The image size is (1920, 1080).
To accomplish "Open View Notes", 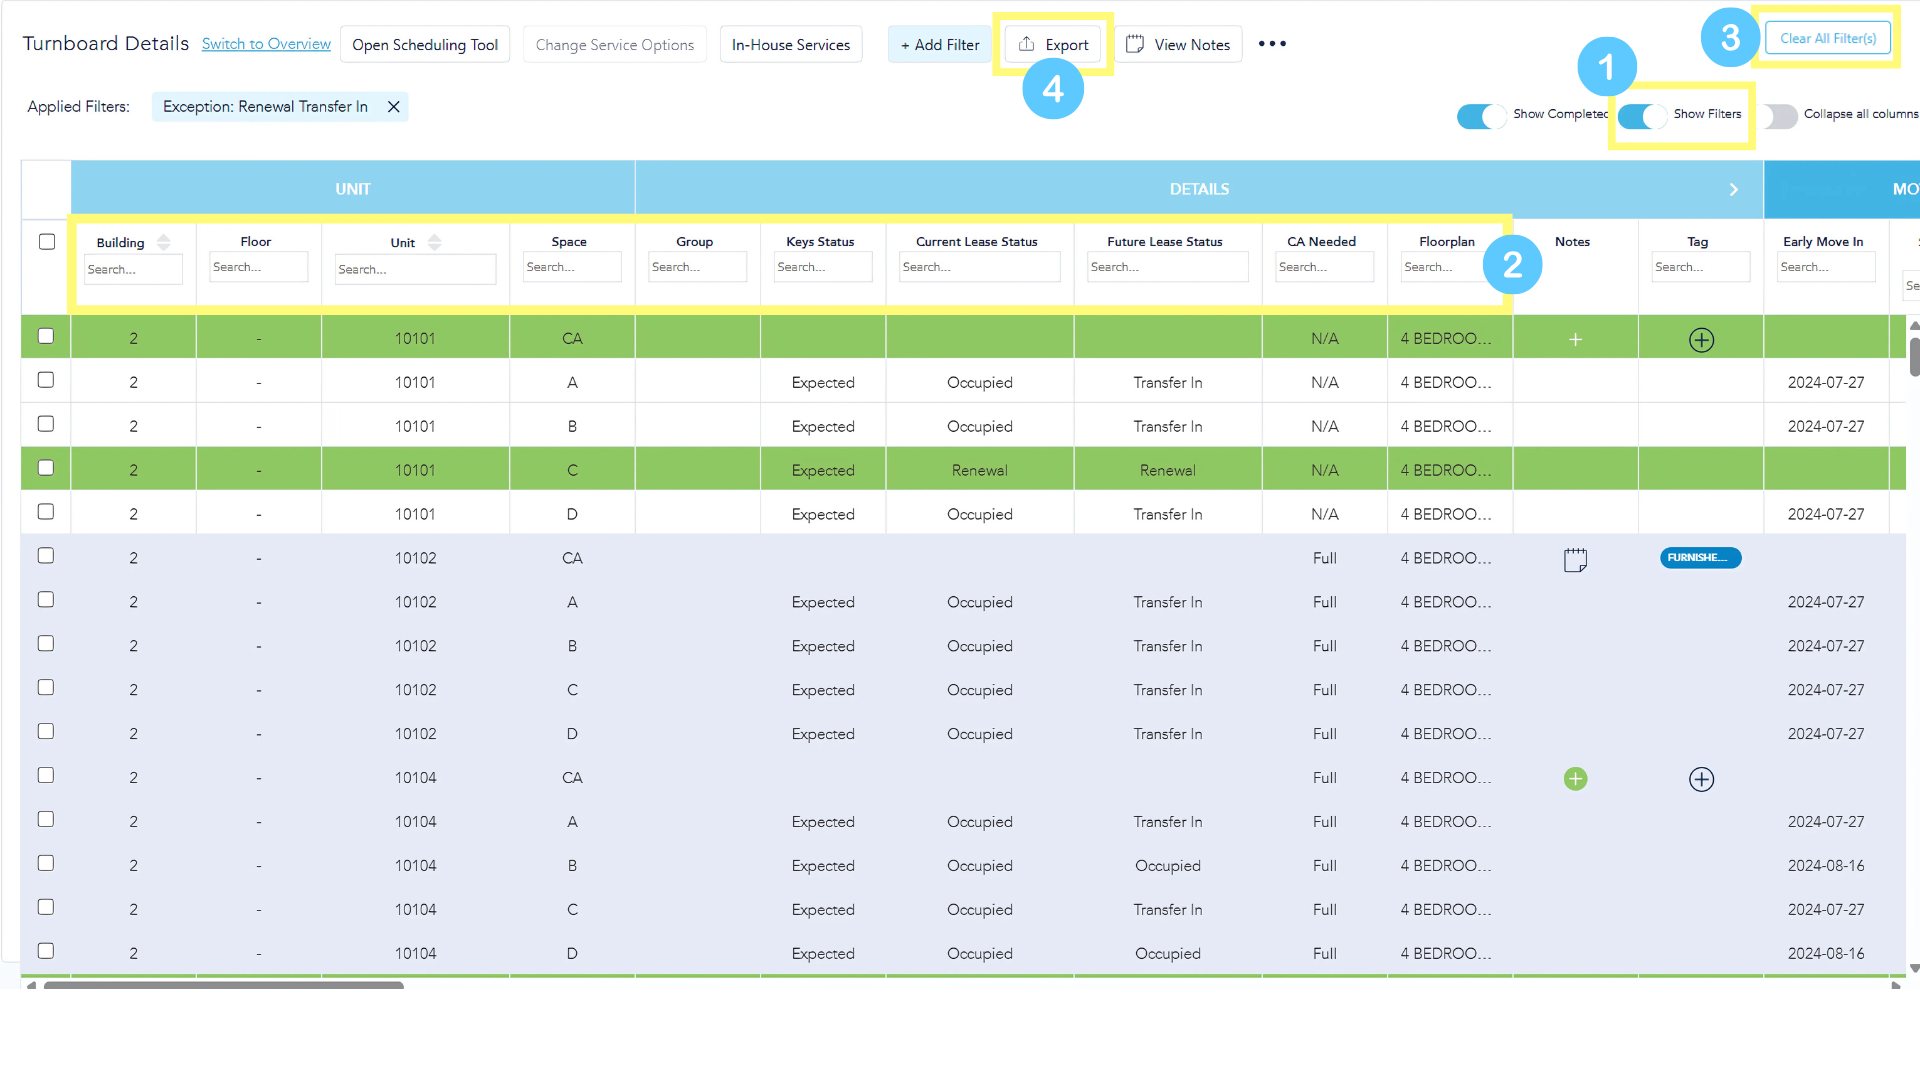I will coord(1178,45).
